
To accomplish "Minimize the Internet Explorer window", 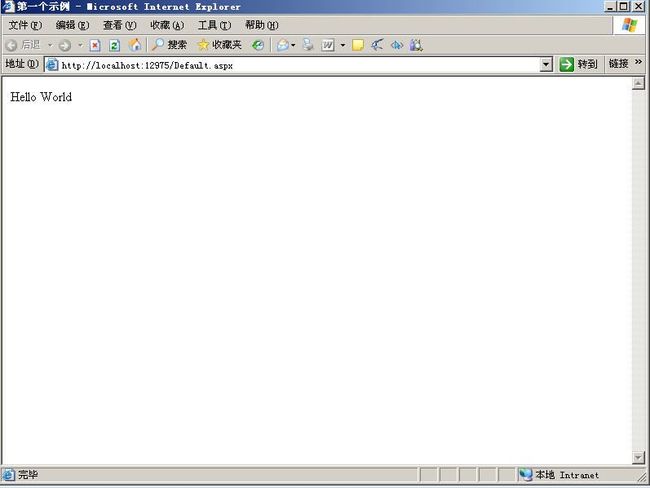I will point(610,6).
